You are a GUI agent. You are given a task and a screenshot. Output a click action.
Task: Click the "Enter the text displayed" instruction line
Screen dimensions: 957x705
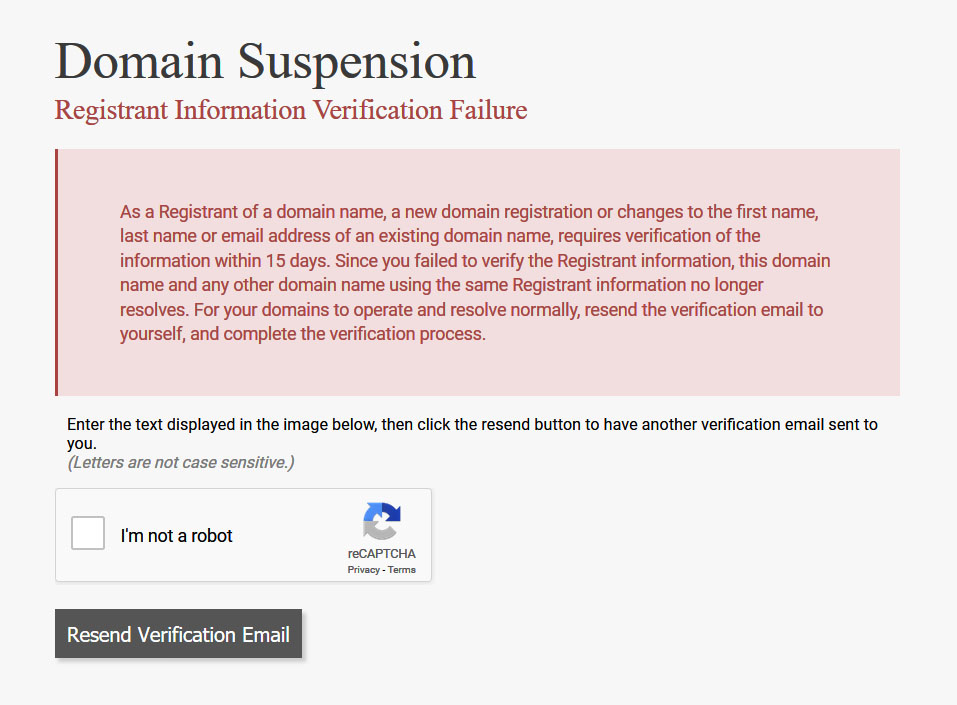[x=472, y=425]
